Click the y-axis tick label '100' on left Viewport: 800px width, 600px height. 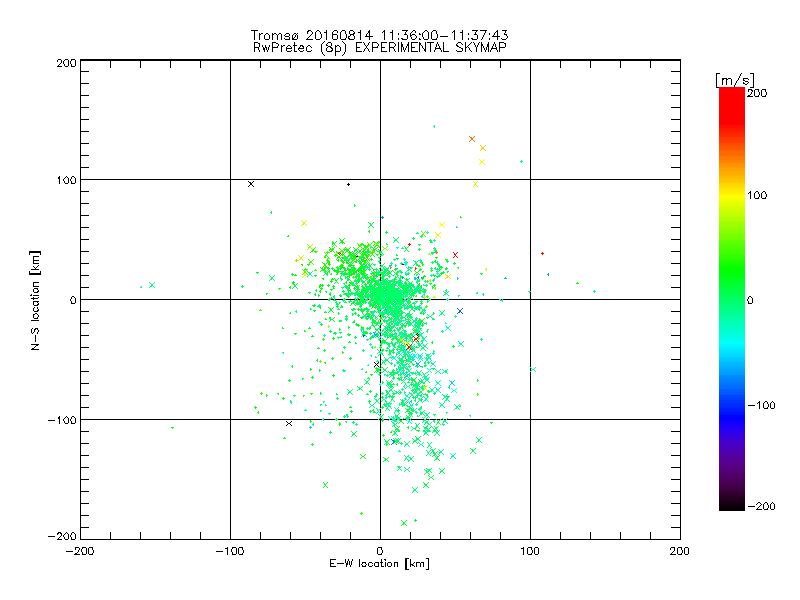pyautogui.click(x=67, y=180)
